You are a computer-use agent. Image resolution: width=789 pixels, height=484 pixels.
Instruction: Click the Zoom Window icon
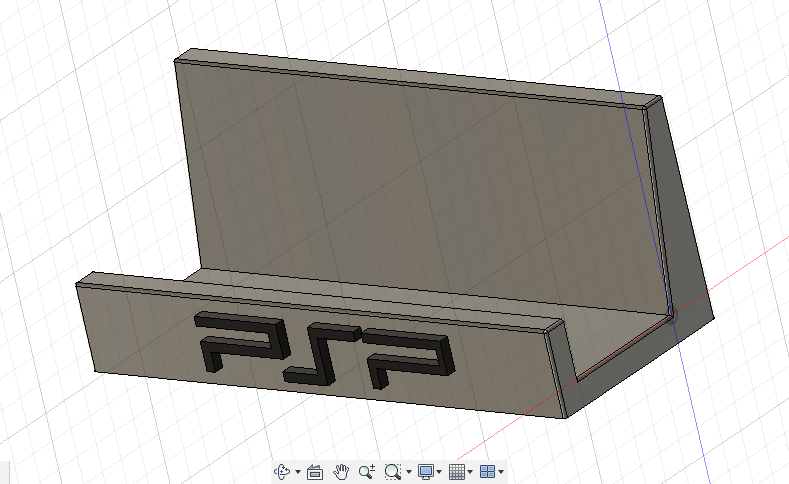(x=392, y=471)
